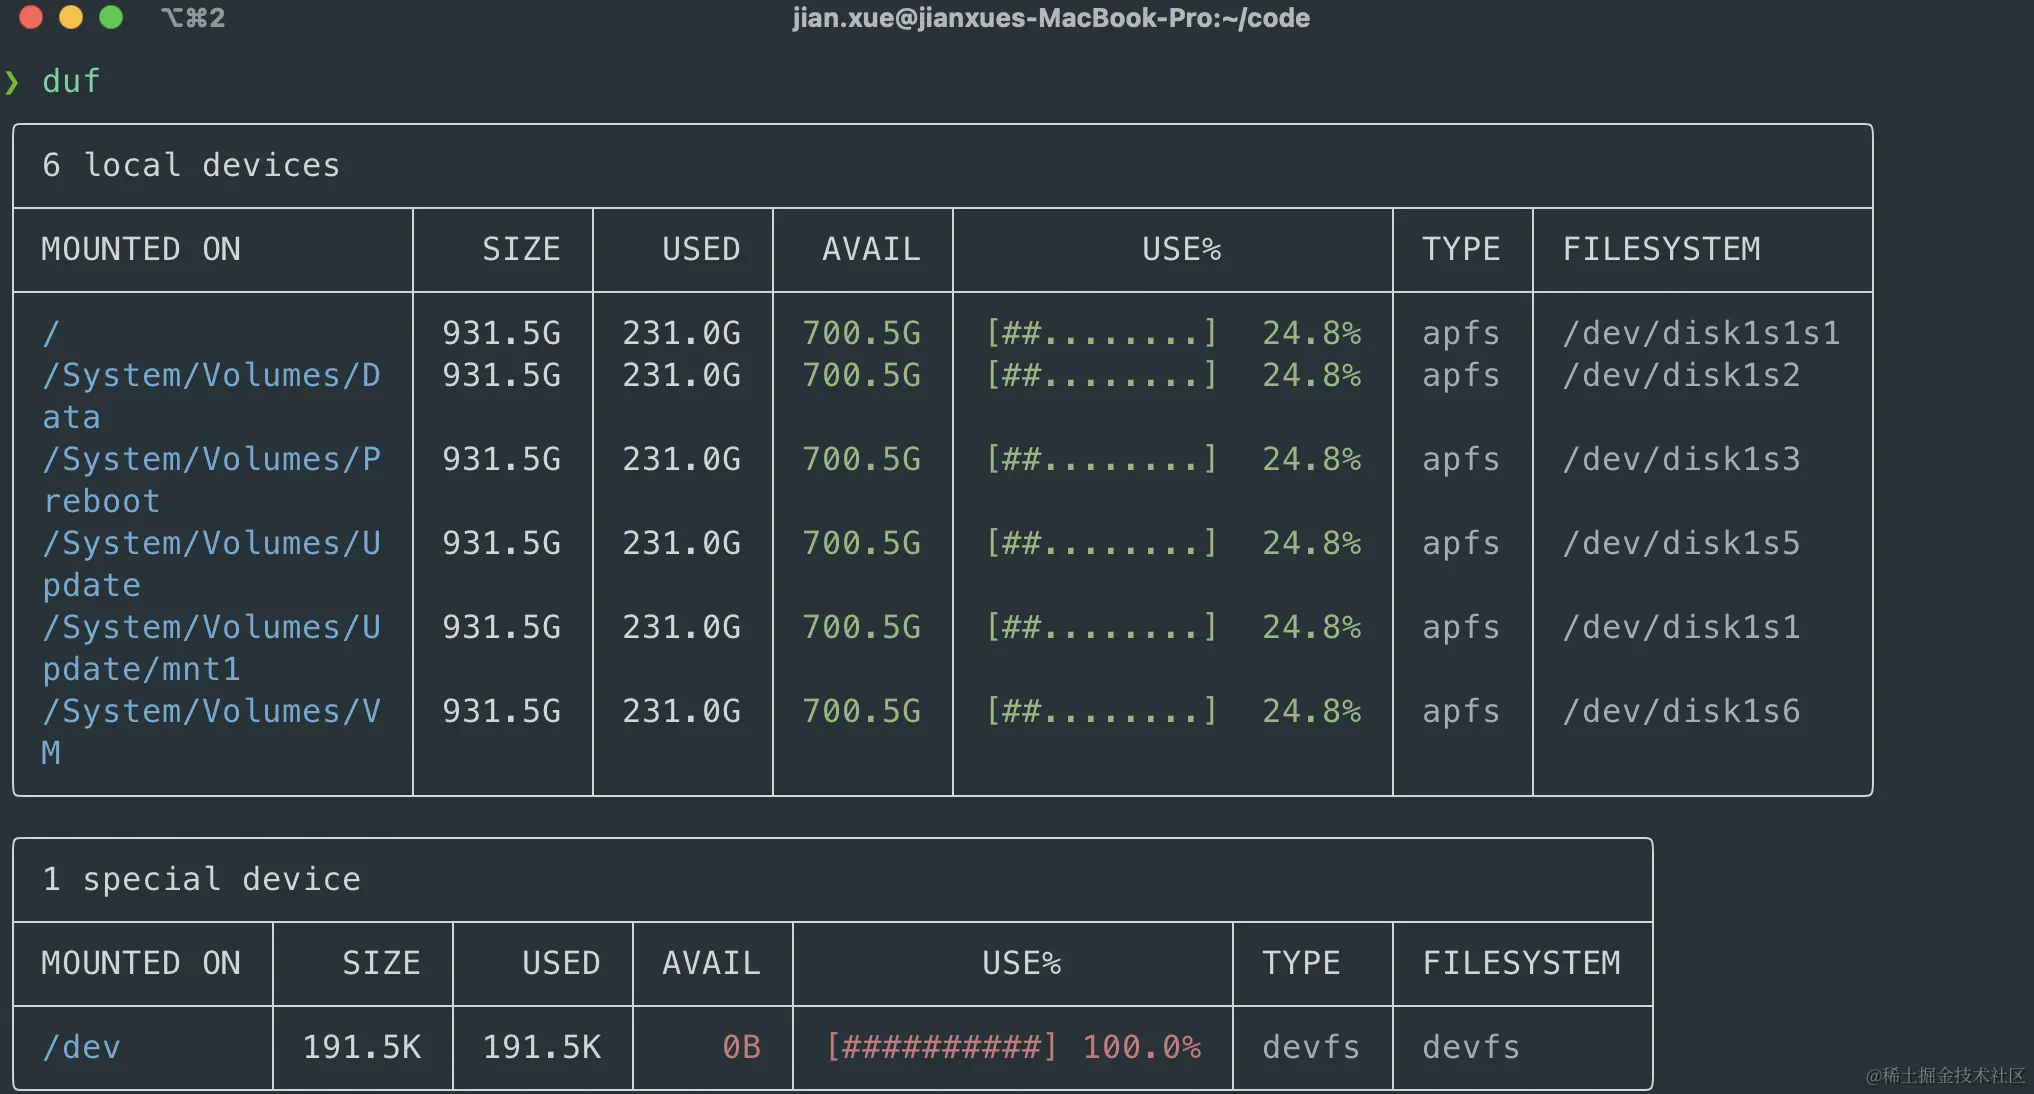
Task: Click the red 100.0% usage bar
Action: (x=941, y=1047)
